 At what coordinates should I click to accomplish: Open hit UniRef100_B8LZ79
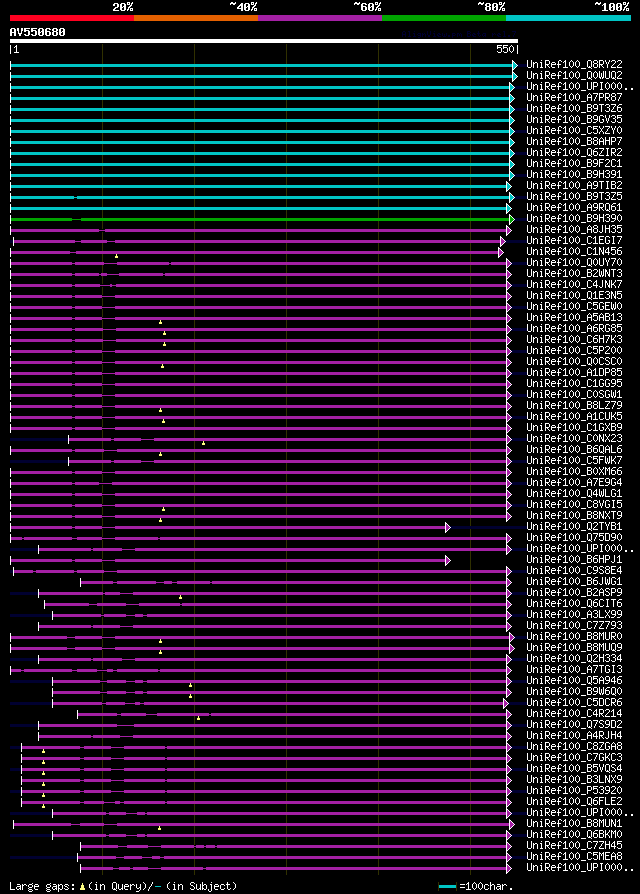[x=574, y=406]
